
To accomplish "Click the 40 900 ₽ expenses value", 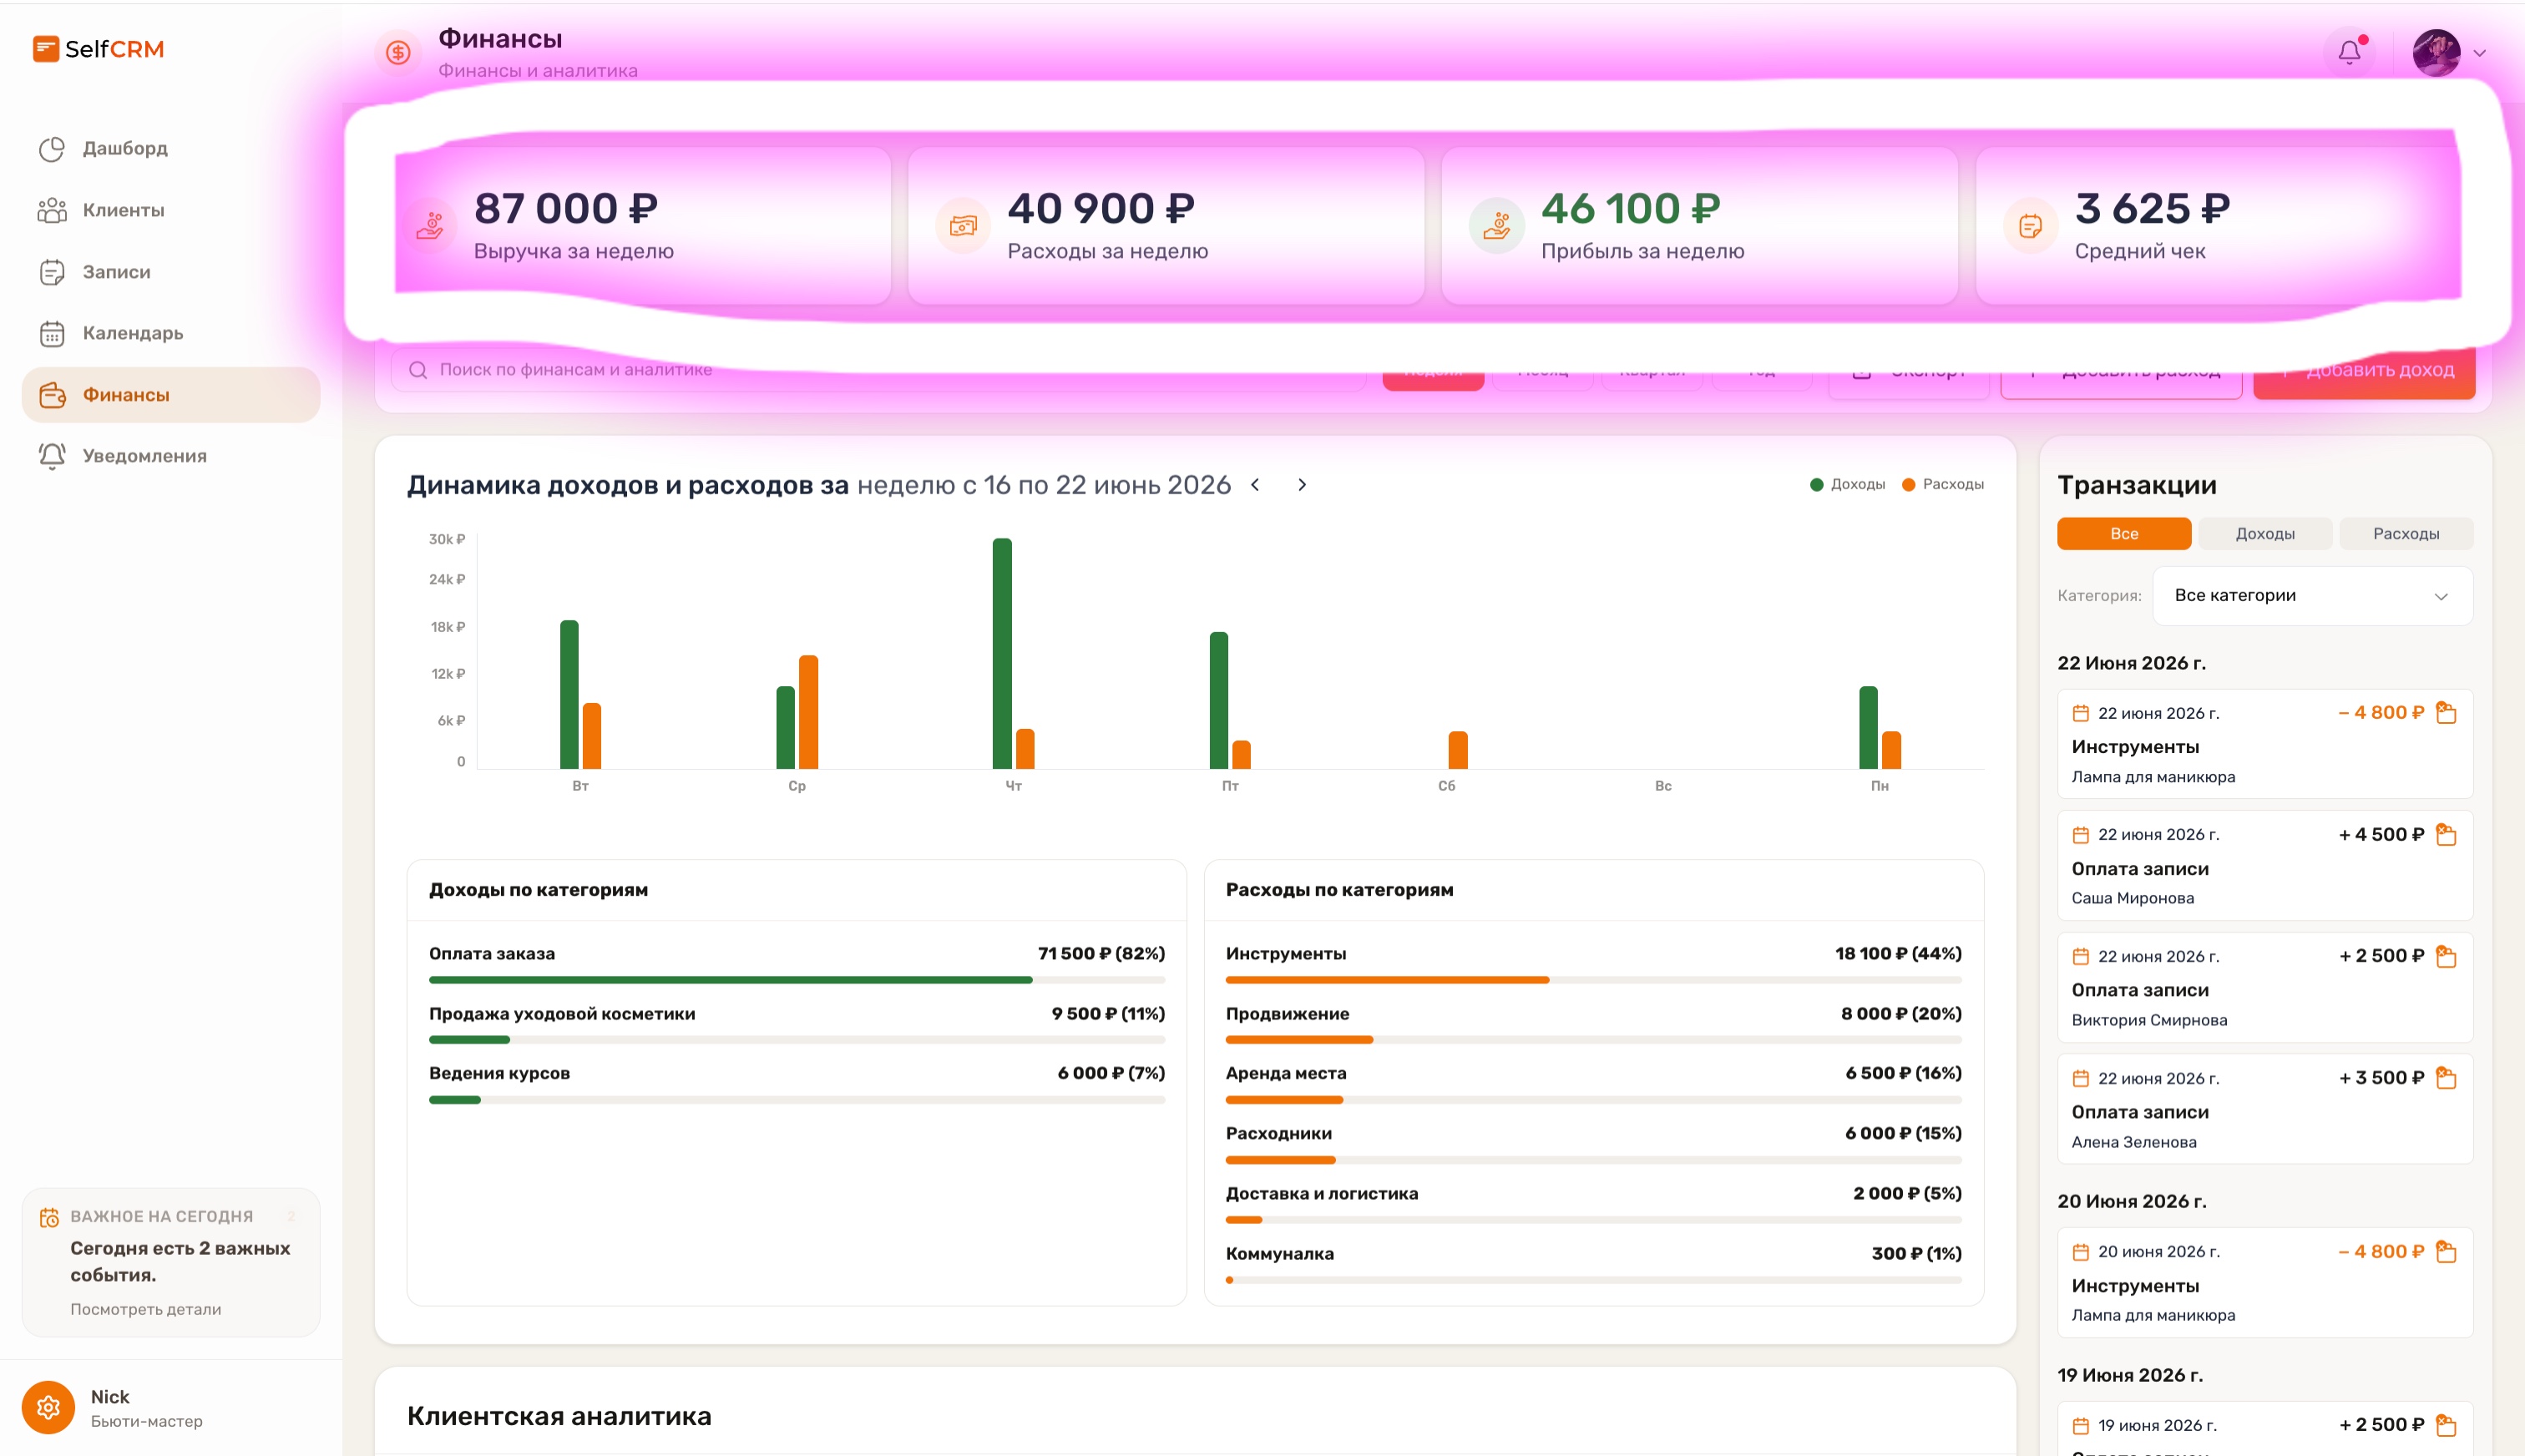I will click(1101, 208).
